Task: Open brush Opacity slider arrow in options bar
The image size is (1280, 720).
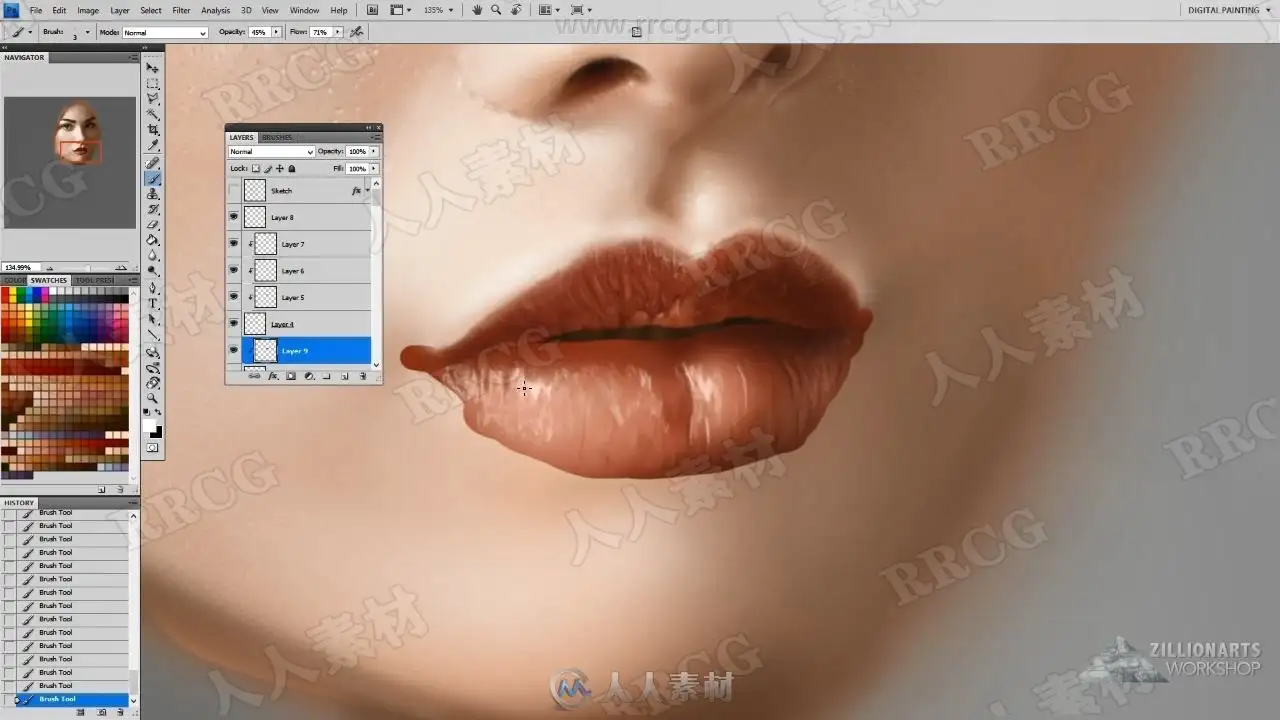Action: (x=276, y=32)
